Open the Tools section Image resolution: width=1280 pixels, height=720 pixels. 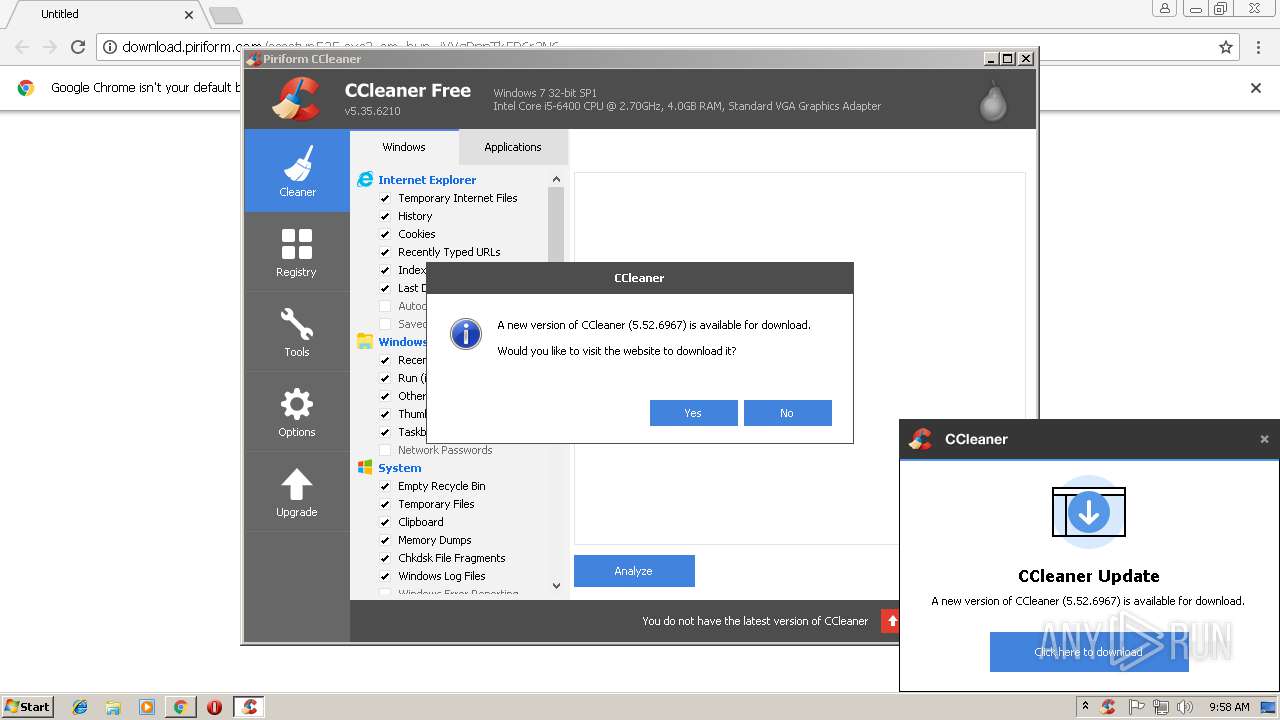pos(297,332)
